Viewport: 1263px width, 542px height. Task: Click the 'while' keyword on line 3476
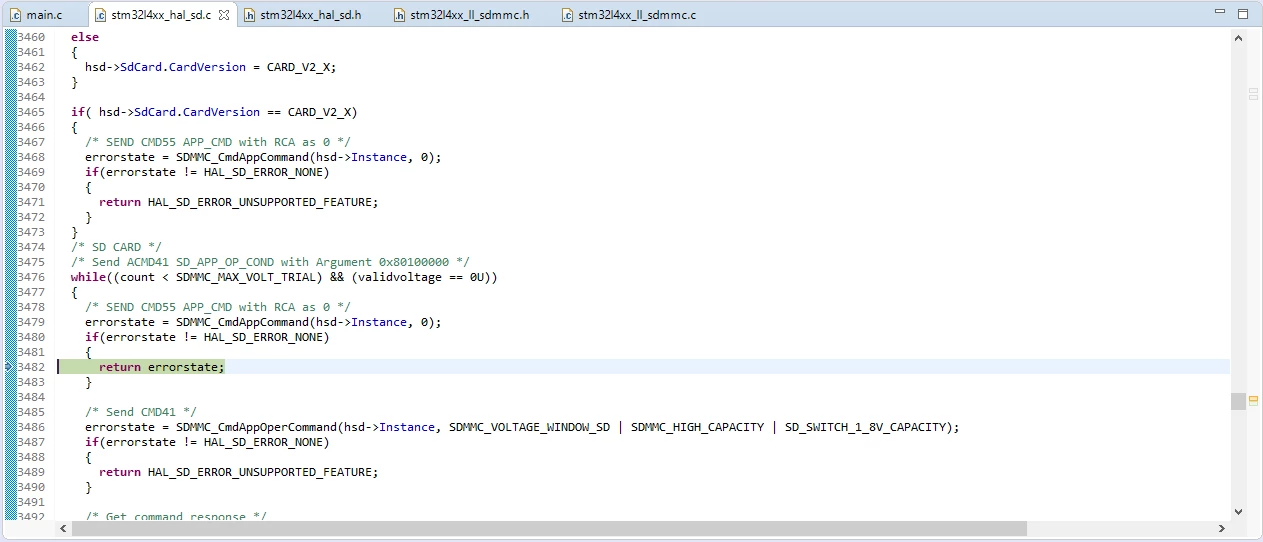[x=88, y=277]
